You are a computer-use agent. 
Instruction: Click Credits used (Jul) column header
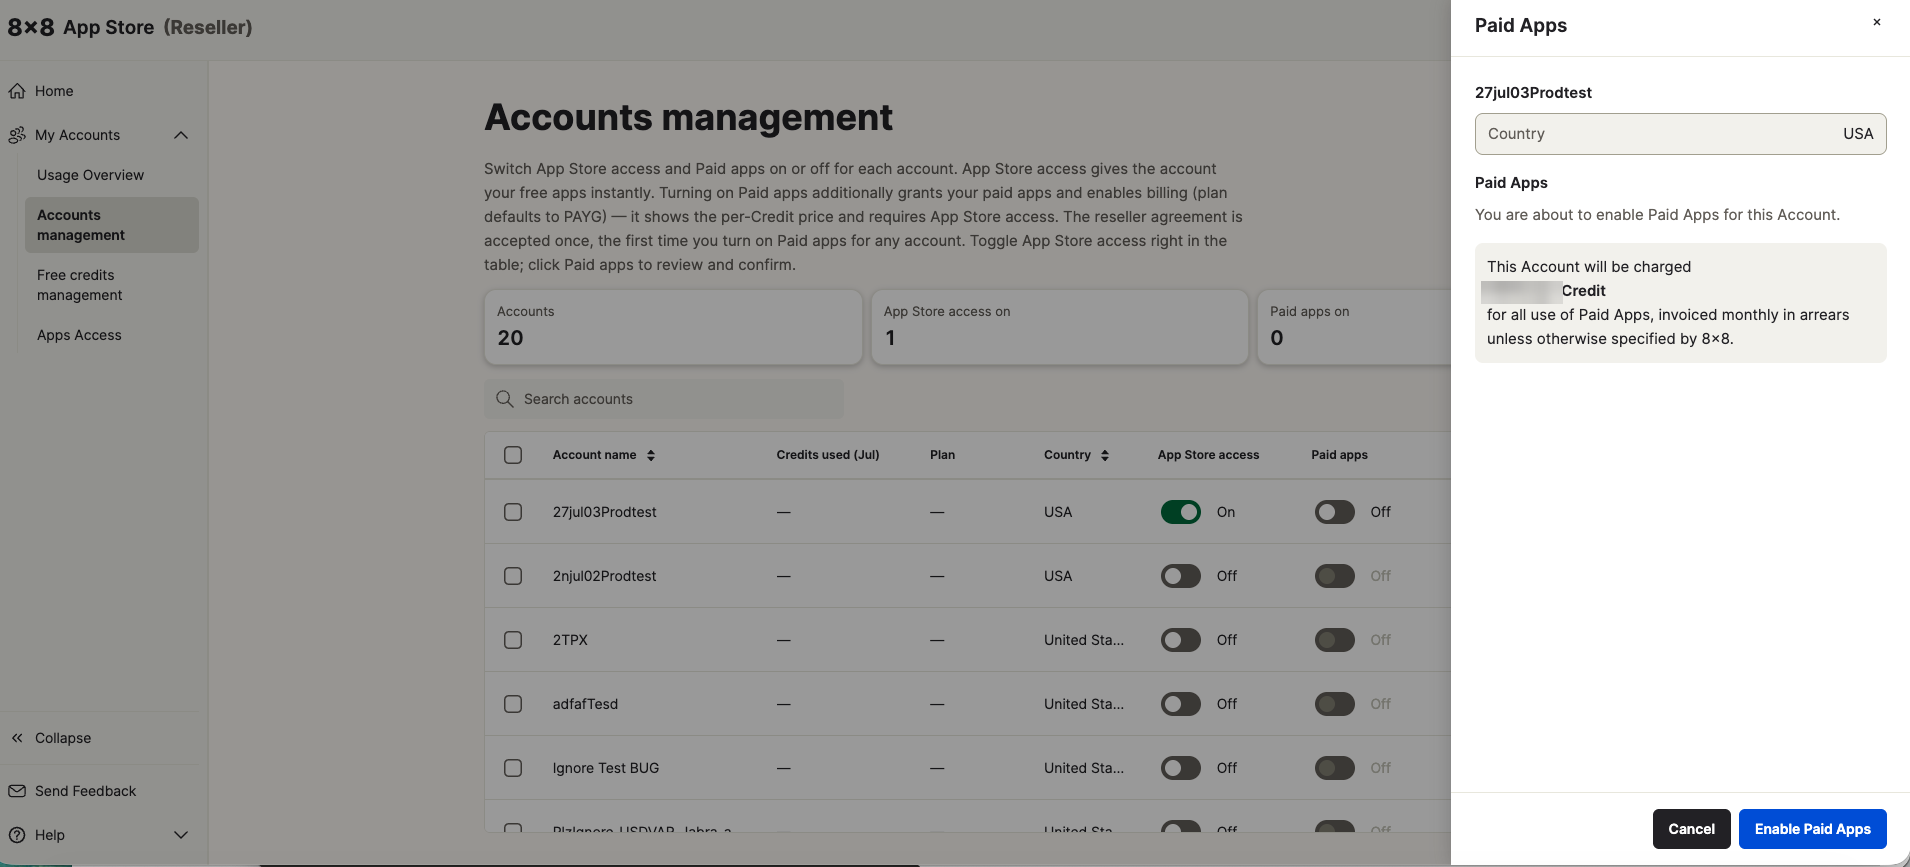pyautogui.click(x=828, y=455)
